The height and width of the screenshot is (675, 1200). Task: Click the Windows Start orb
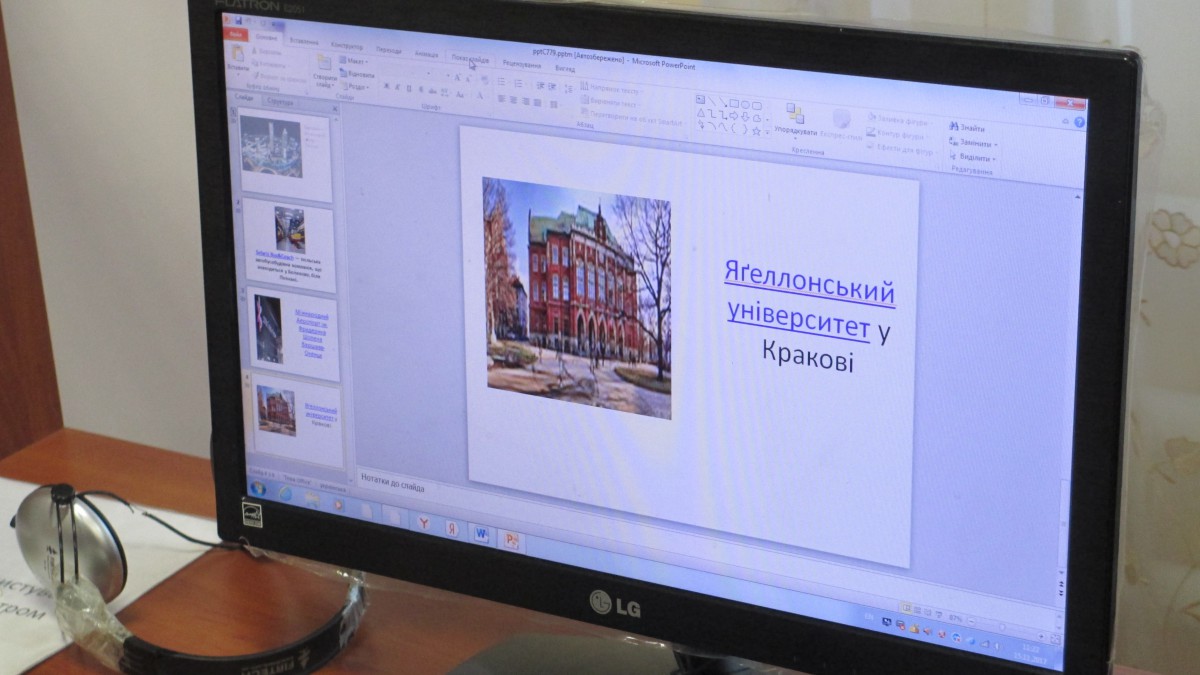(x=257, y=489)
